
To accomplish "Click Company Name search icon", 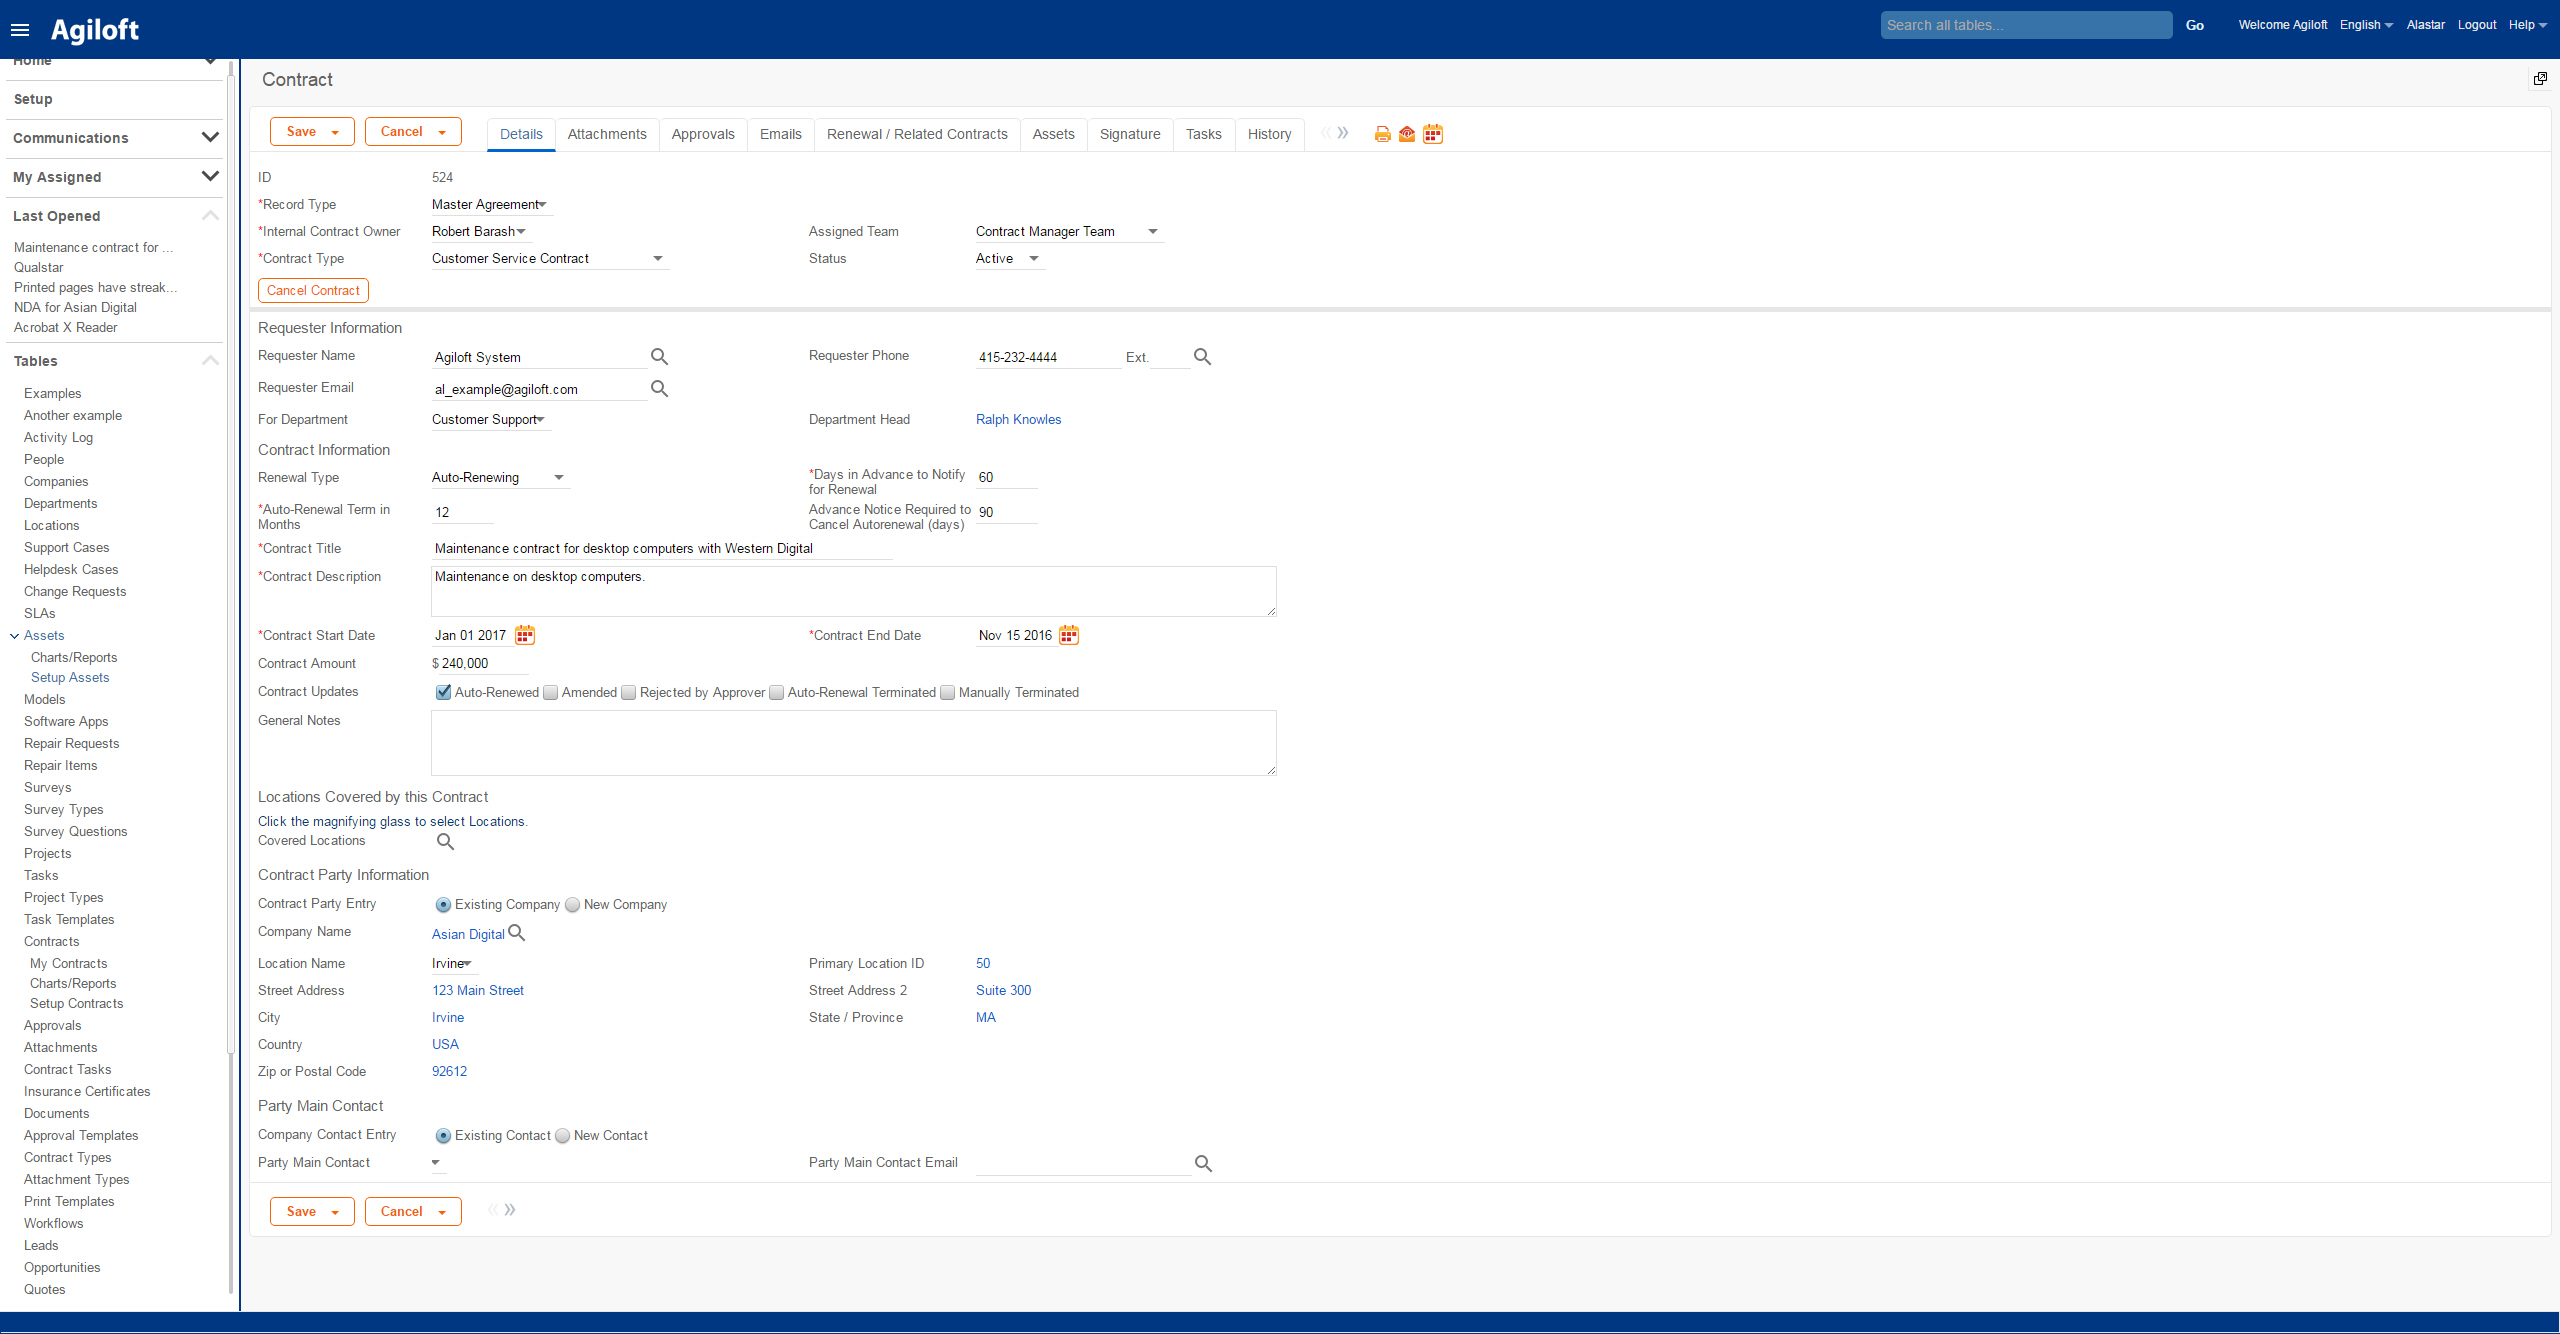I will (517, 933).
